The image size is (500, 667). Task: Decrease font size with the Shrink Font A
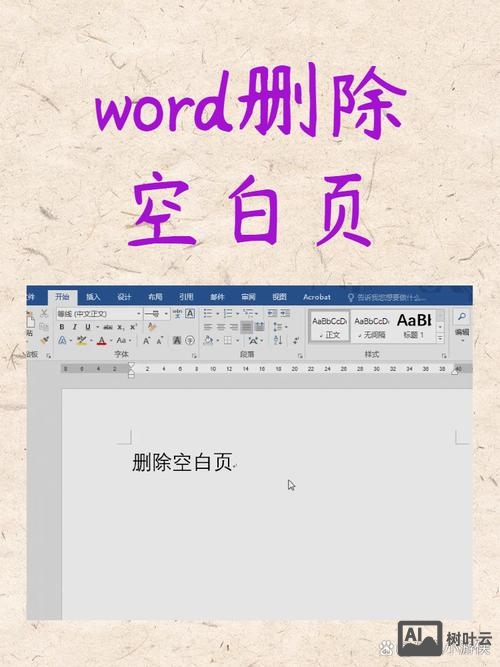click(x=160, y=340)
